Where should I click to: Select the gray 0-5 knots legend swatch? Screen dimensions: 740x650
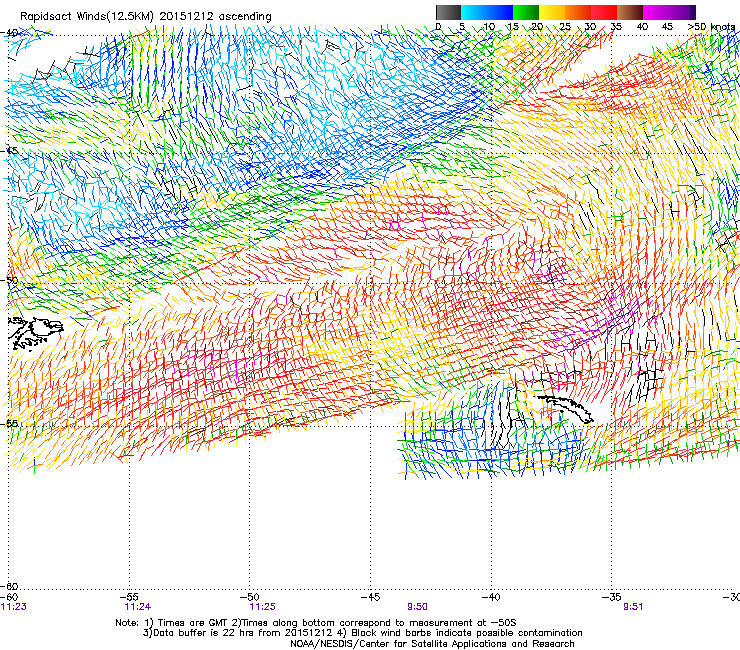point(448,12)
